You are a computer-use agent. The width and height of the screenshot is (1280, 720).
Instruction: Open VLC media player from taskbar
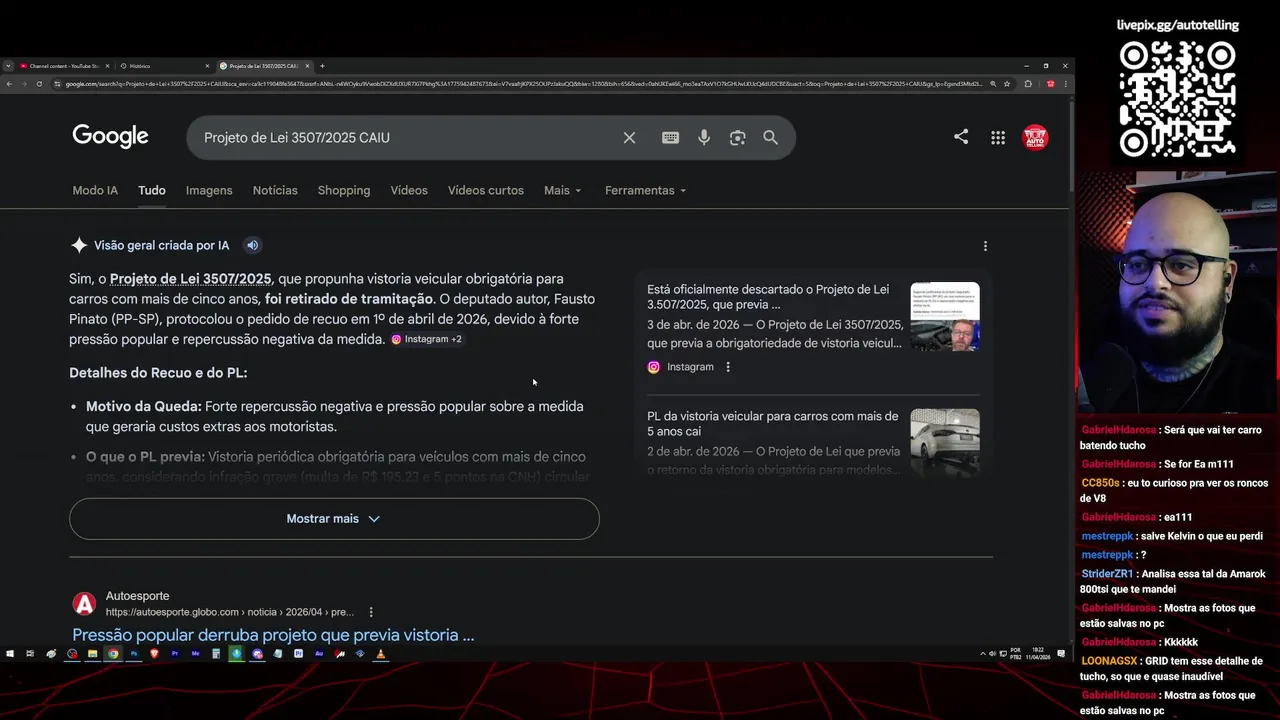coord(380,653)
